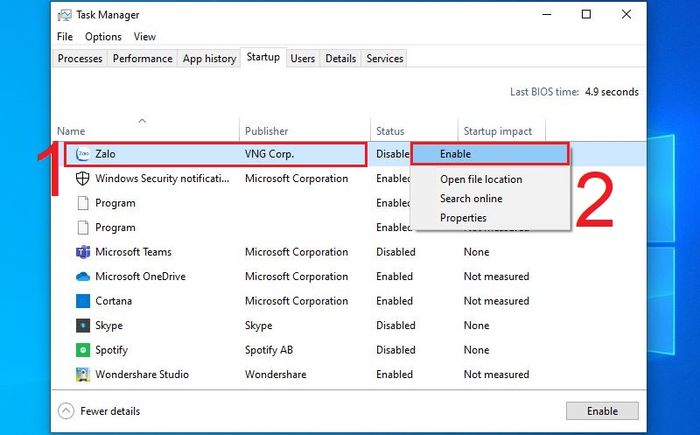
Task: Click the Zalo app icon
Action: click(83, 154)
